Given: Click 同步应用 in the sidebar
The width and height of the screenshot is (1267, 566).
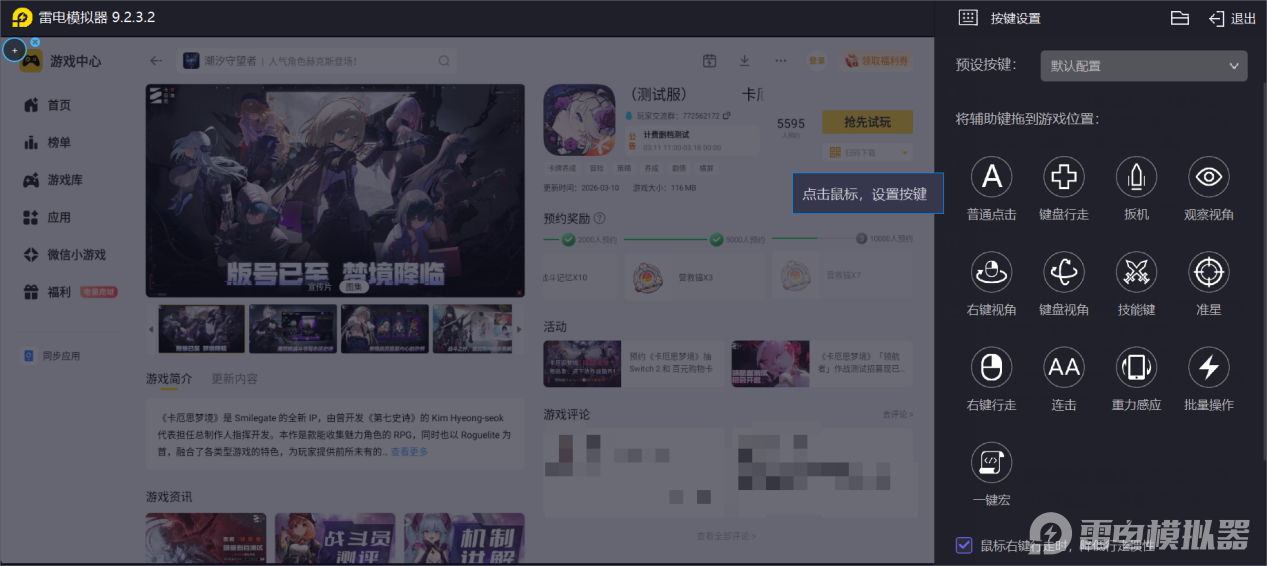Looking at the screenshot, I should [52, 356].
